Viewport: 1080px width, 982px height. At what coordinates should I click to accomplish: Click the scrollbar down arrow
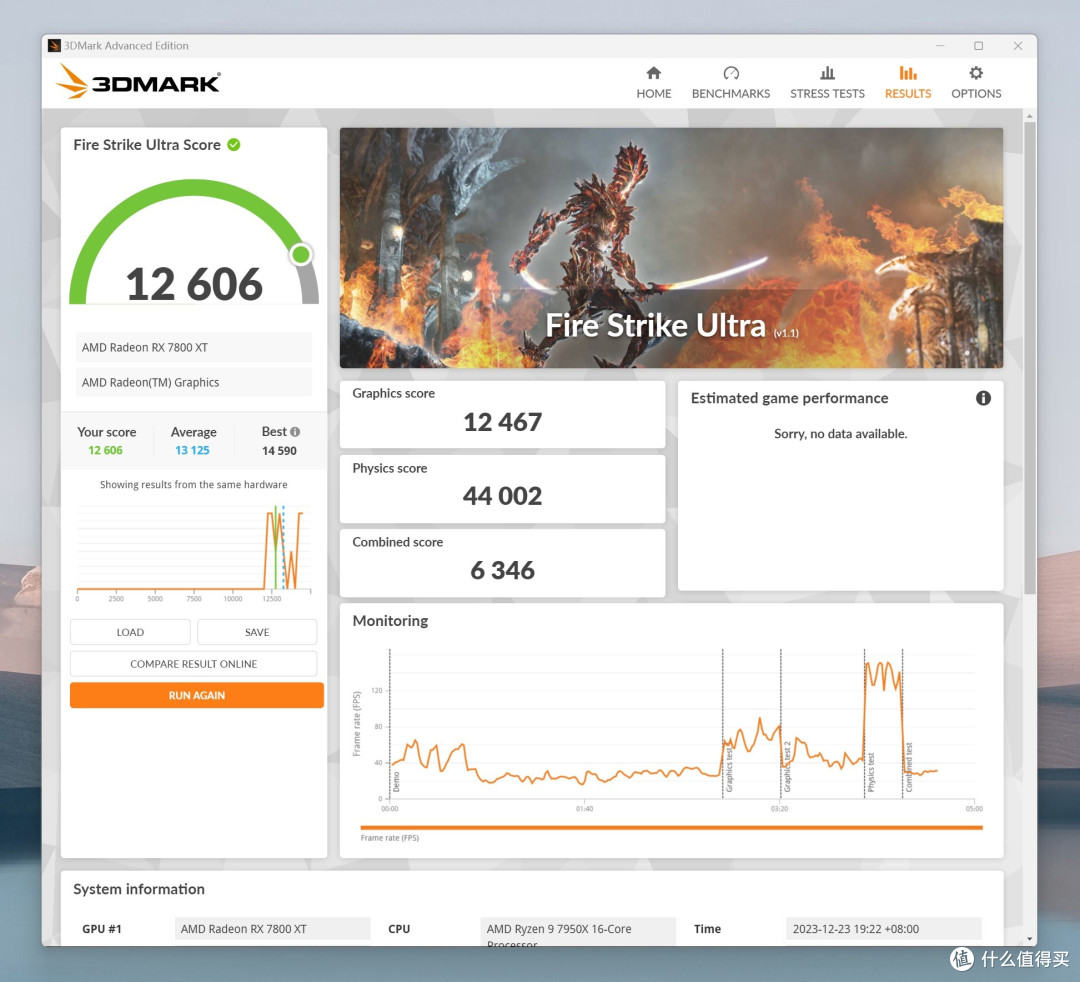click(x=1030, y=939)
